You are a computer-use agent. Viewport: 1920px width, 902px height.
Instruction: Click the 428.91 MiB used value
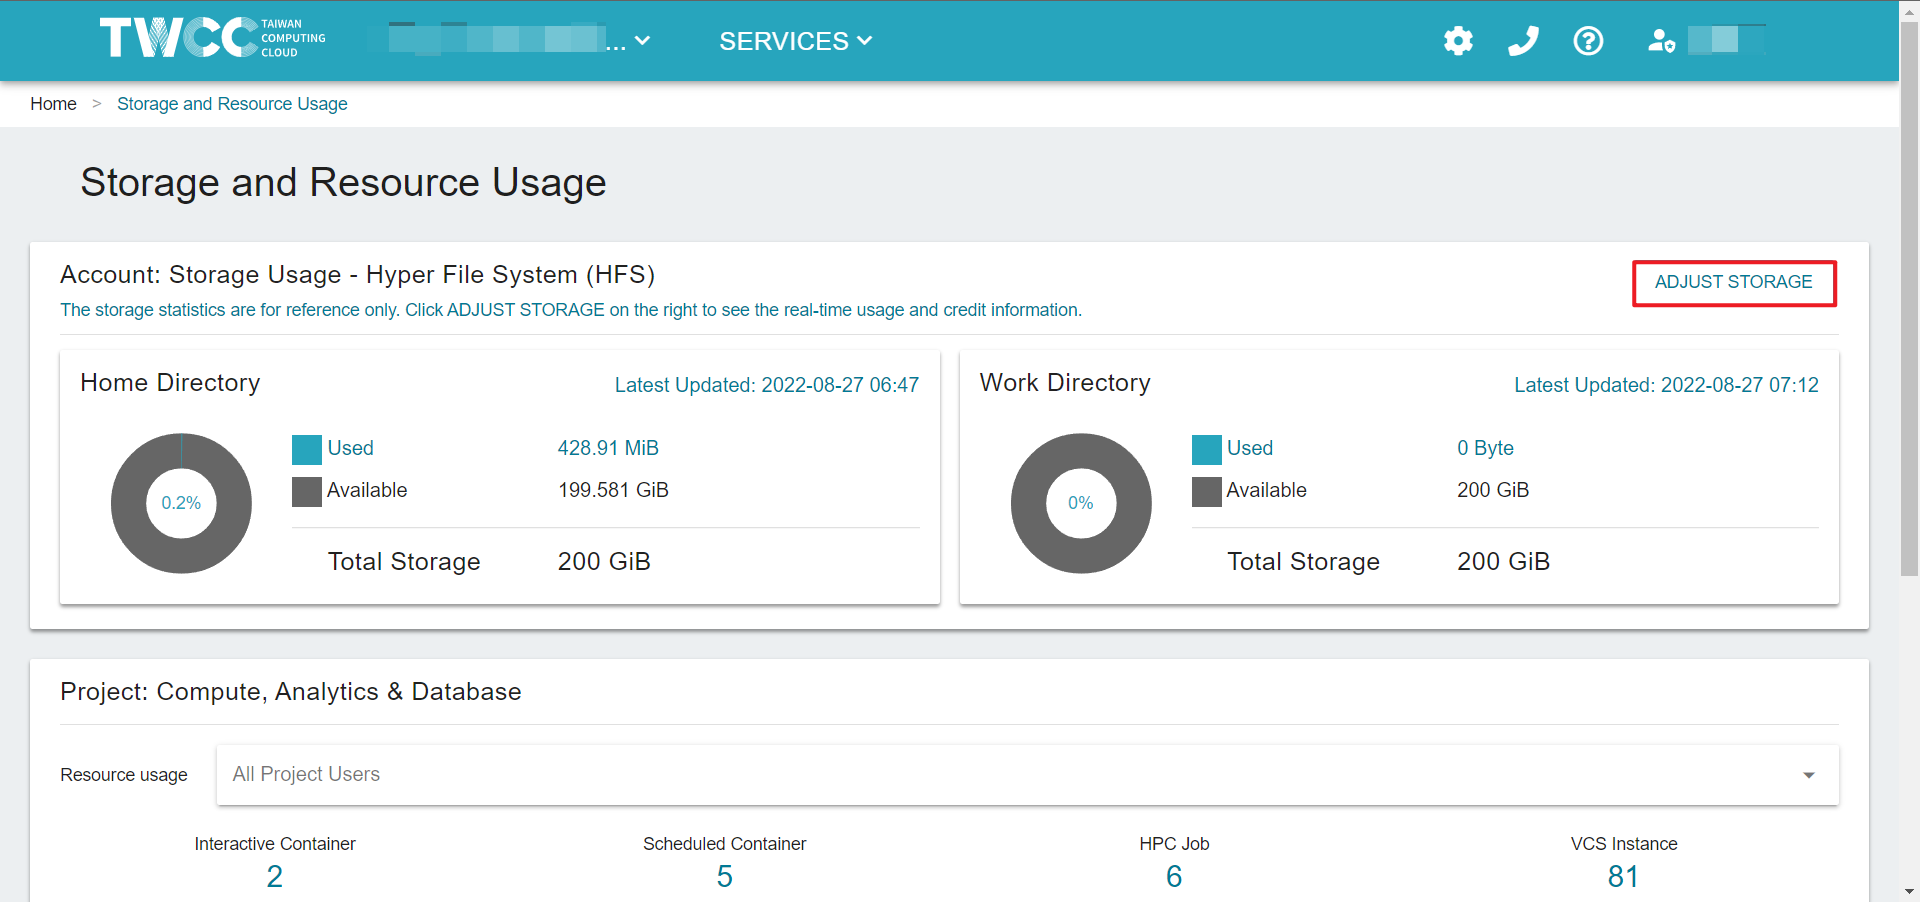[x=608, y=448]
